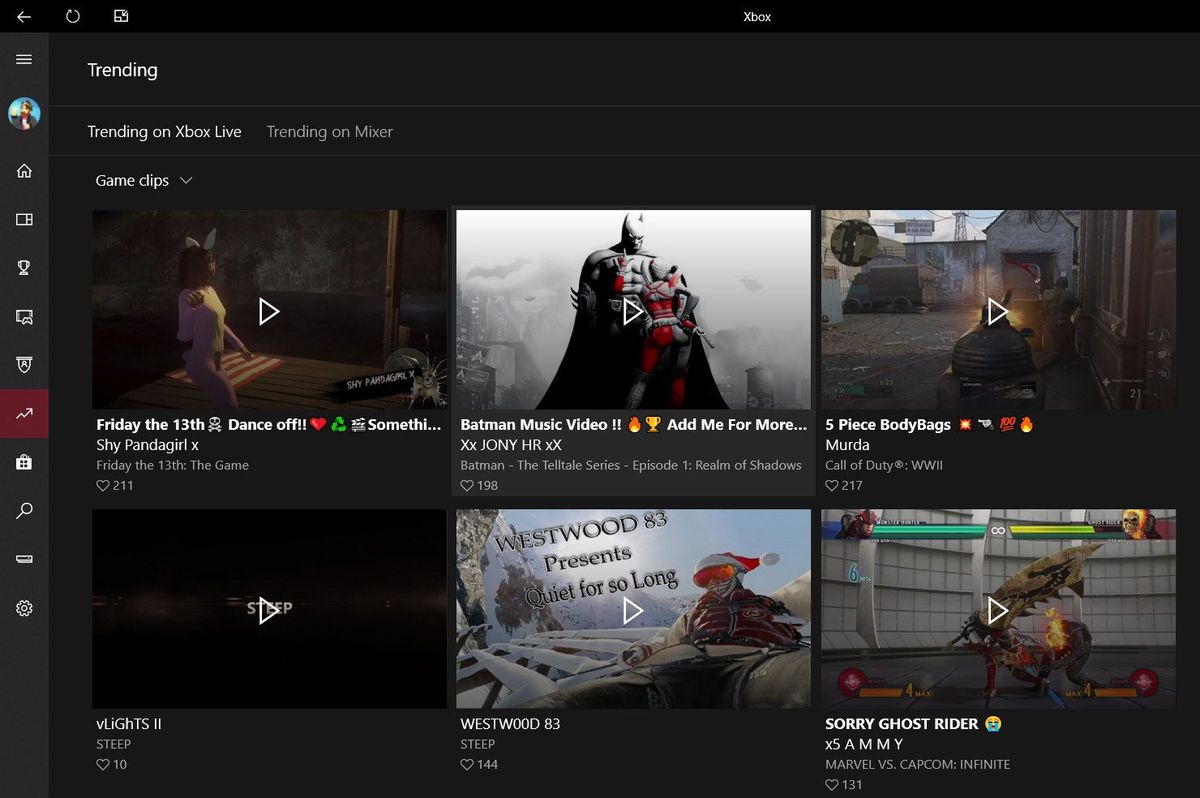Screen dimensions: 1200x798
Task: Select the Trending sidebar icon
Action: (x=24, y=413)
